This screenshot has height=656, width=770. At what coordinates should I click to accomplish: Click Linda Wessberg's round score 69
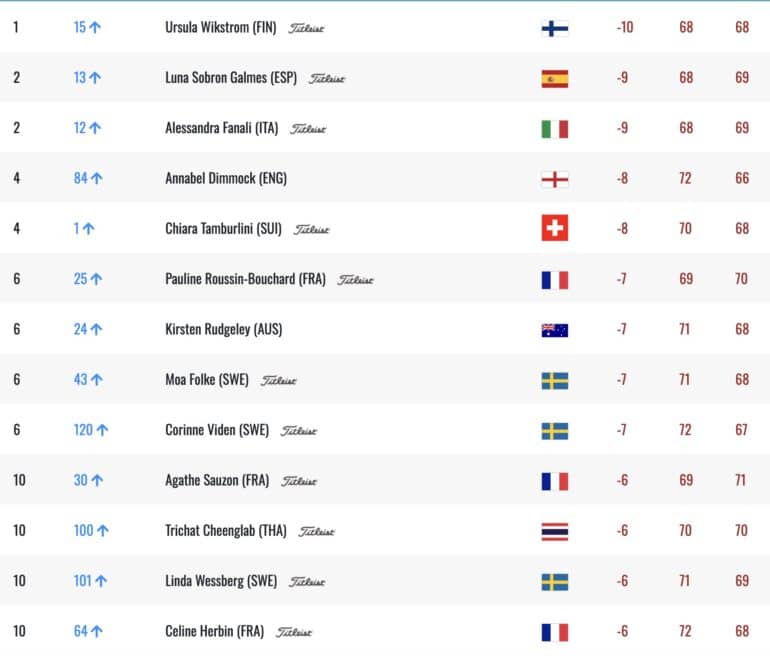click(x=742, y=581)
